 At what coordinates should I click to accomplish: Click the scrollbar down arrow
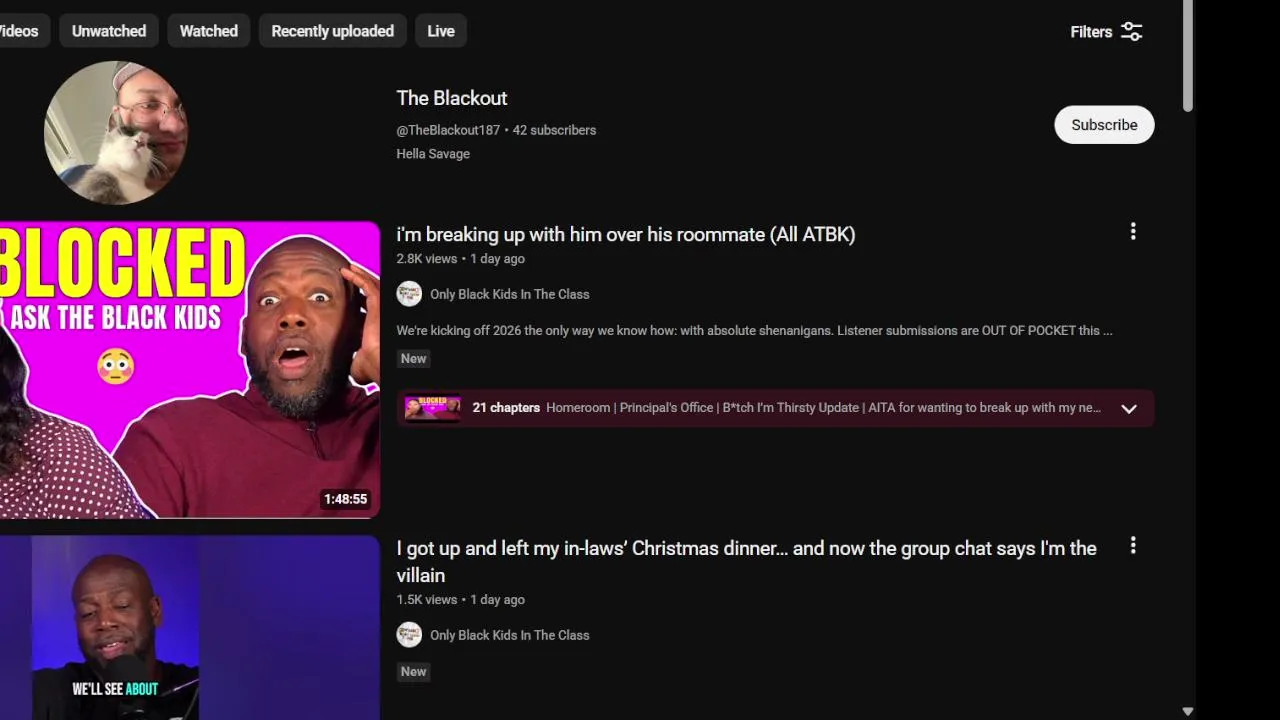(x=1187, y=711)
